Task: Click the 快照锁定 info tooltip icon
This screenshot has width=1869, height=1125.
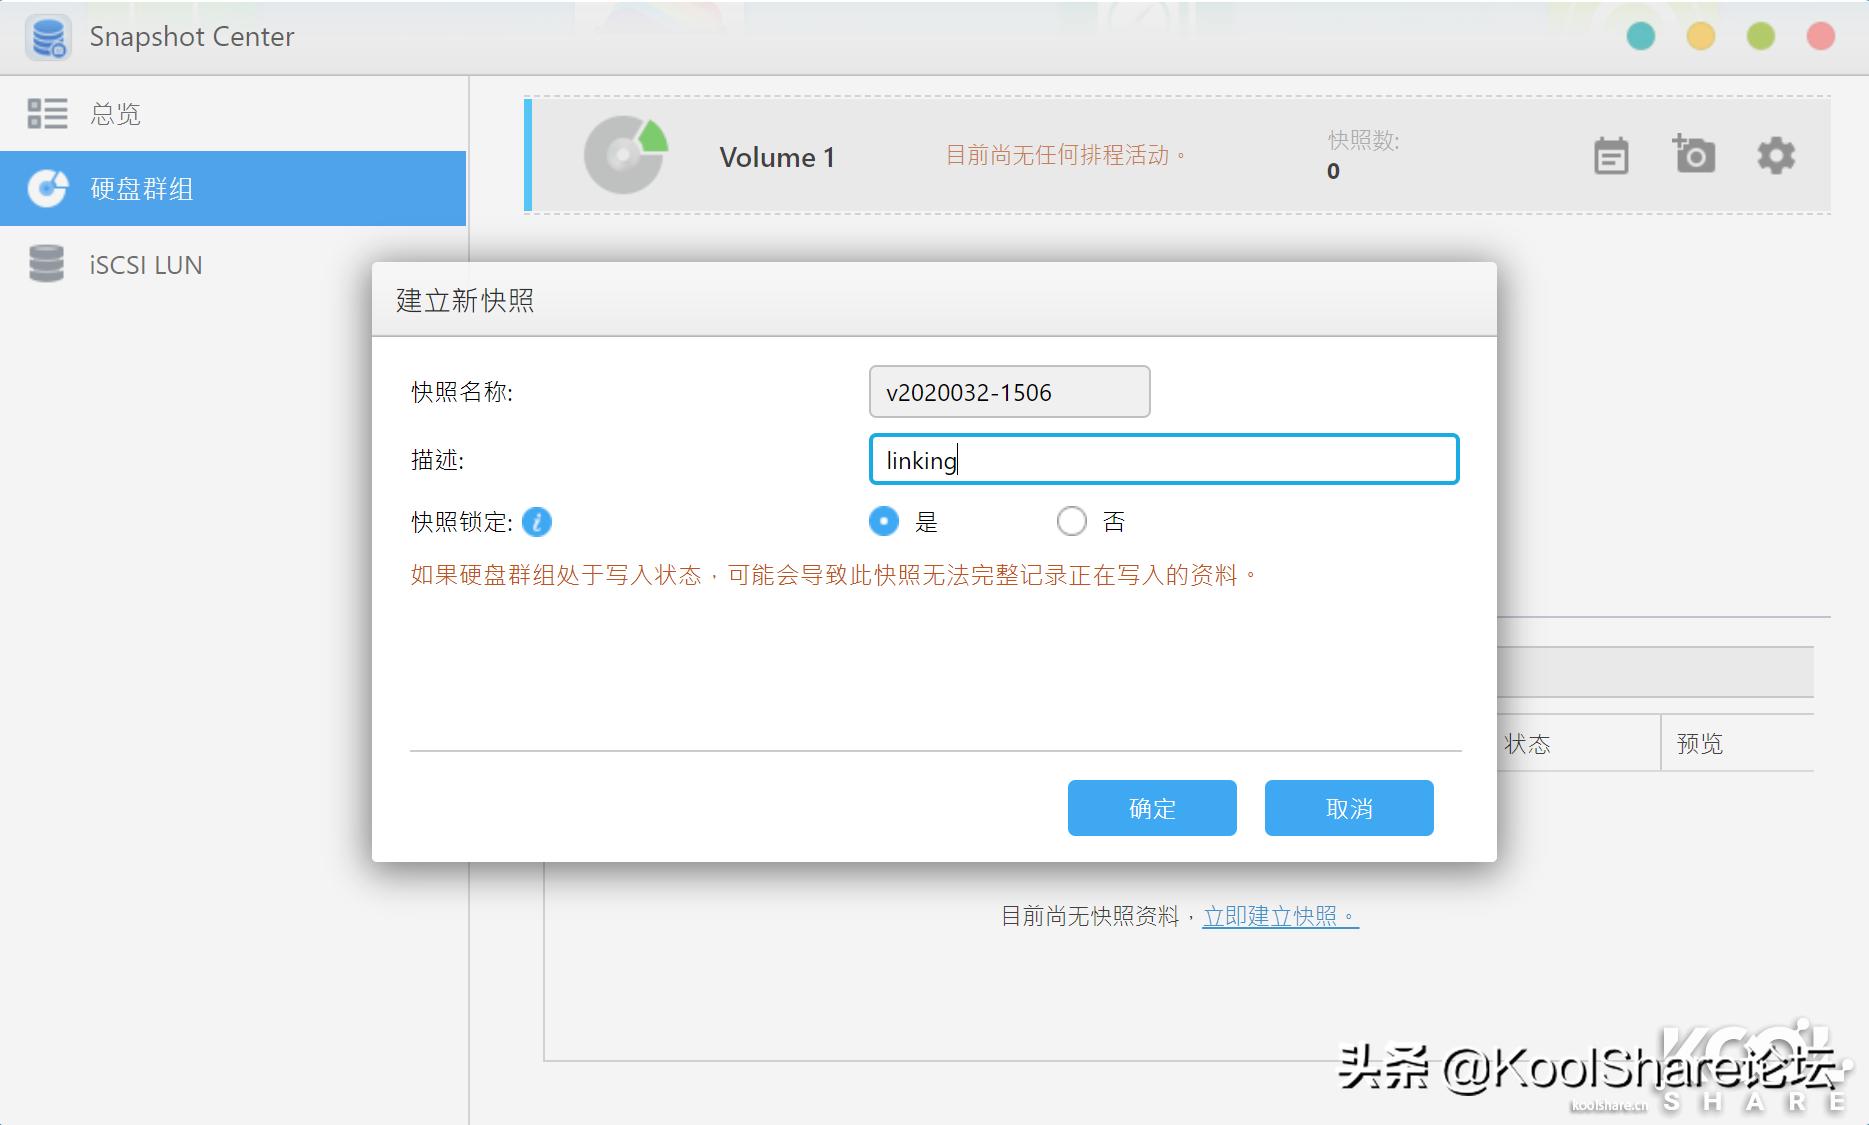Action: click(x=537, y=521)
